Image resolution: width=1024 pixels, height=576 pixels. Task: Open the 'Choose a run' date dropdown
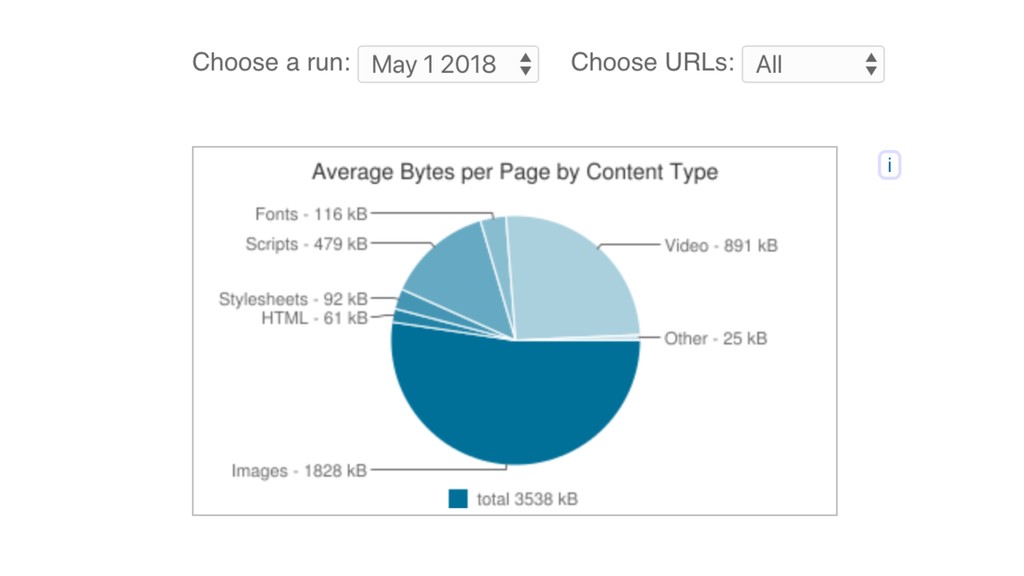[448, 64]
